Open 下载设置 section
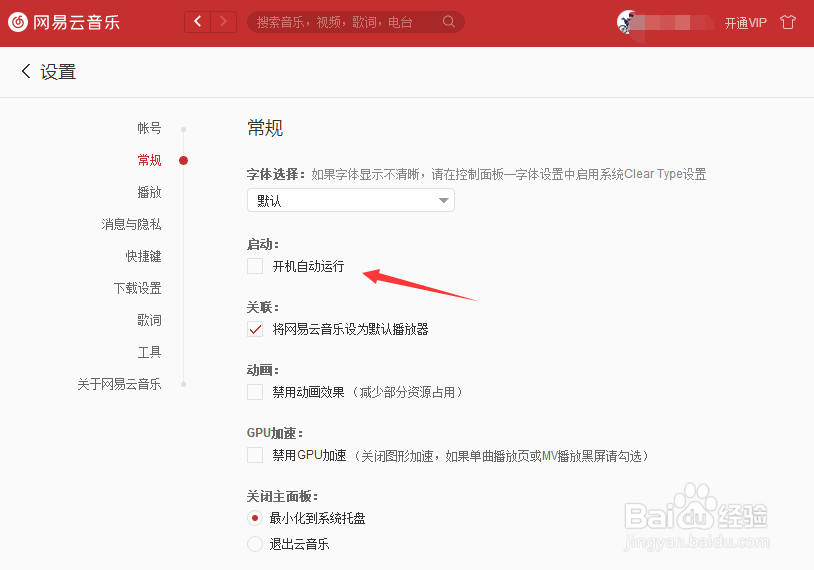This screenshot has width=814, height=570. (x=138, y=288)
